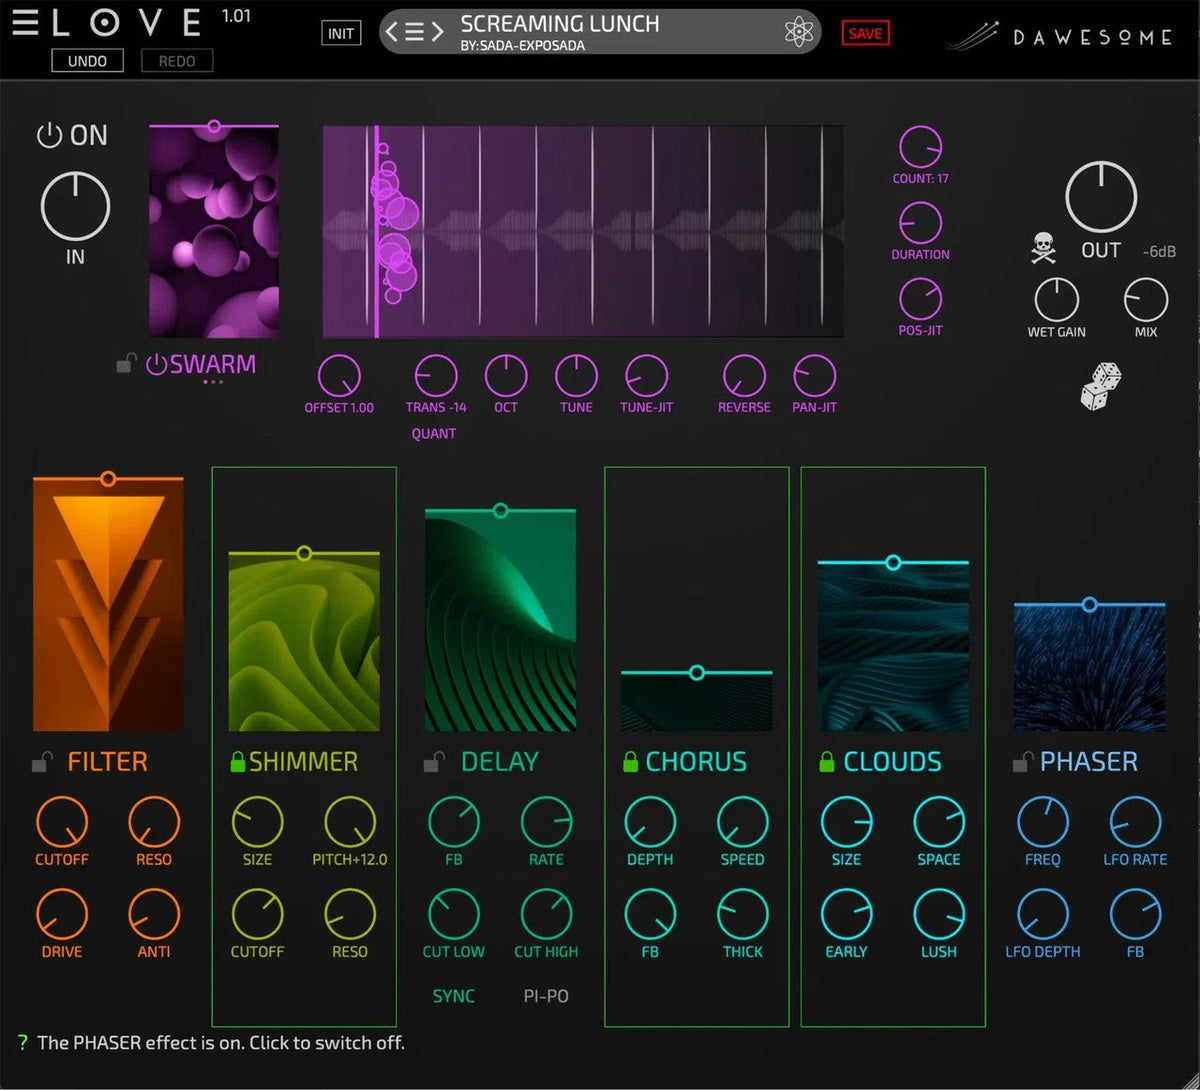Enable SYNC under the delay section
The width and height of the screenshot is (1200, 1090).
453,996
